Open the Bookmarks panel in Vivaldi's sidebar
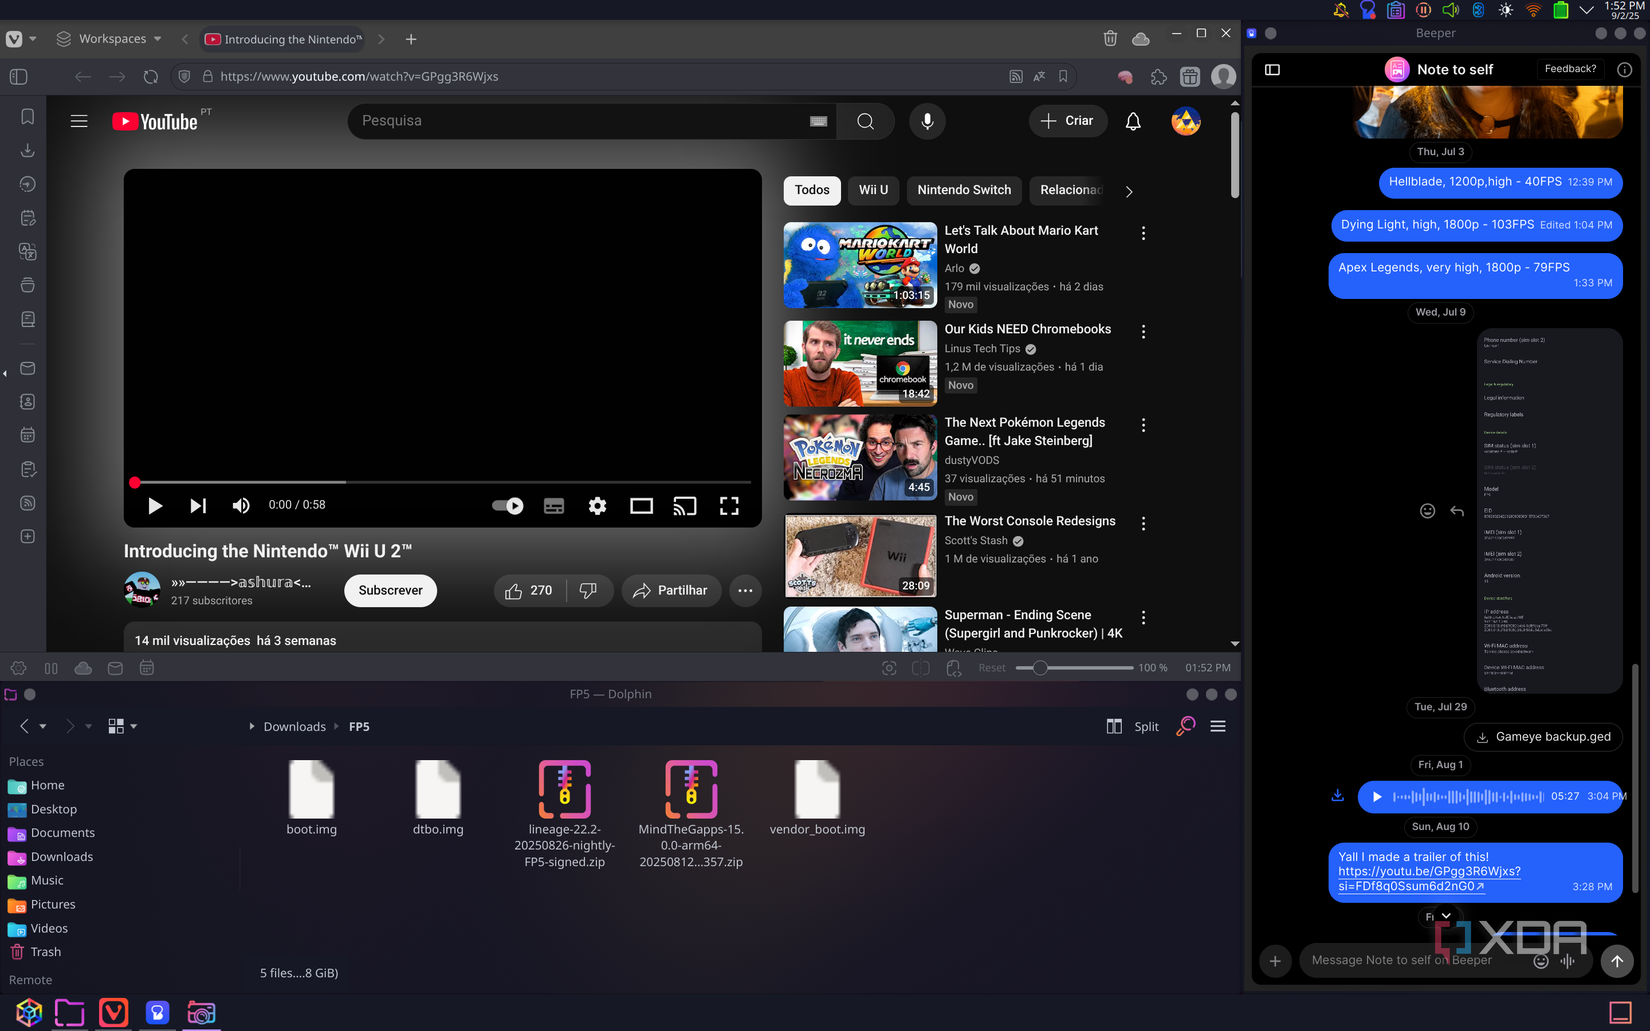Screen dimensions: 1650x1031 pyautogui.click(x=27, y=116)
